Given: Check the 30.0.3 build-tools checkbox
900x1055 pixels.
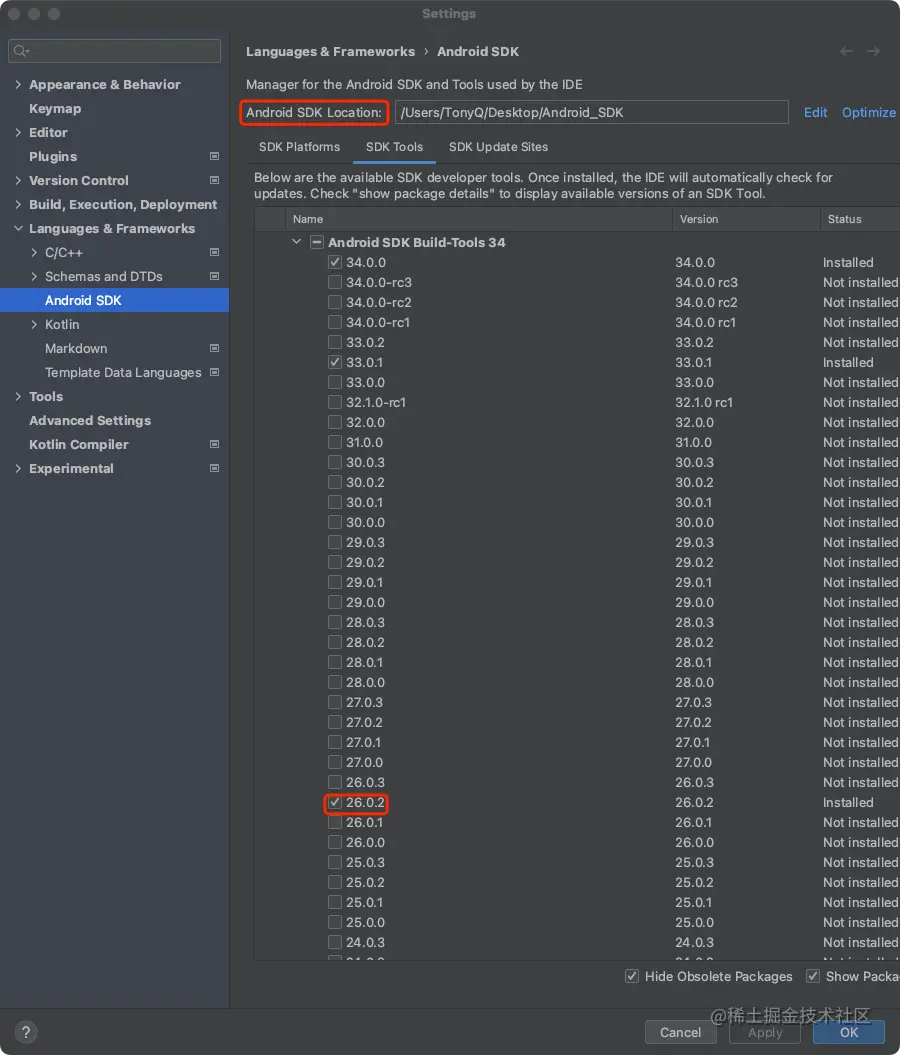Looking at the screenshot, I should 334,462.
